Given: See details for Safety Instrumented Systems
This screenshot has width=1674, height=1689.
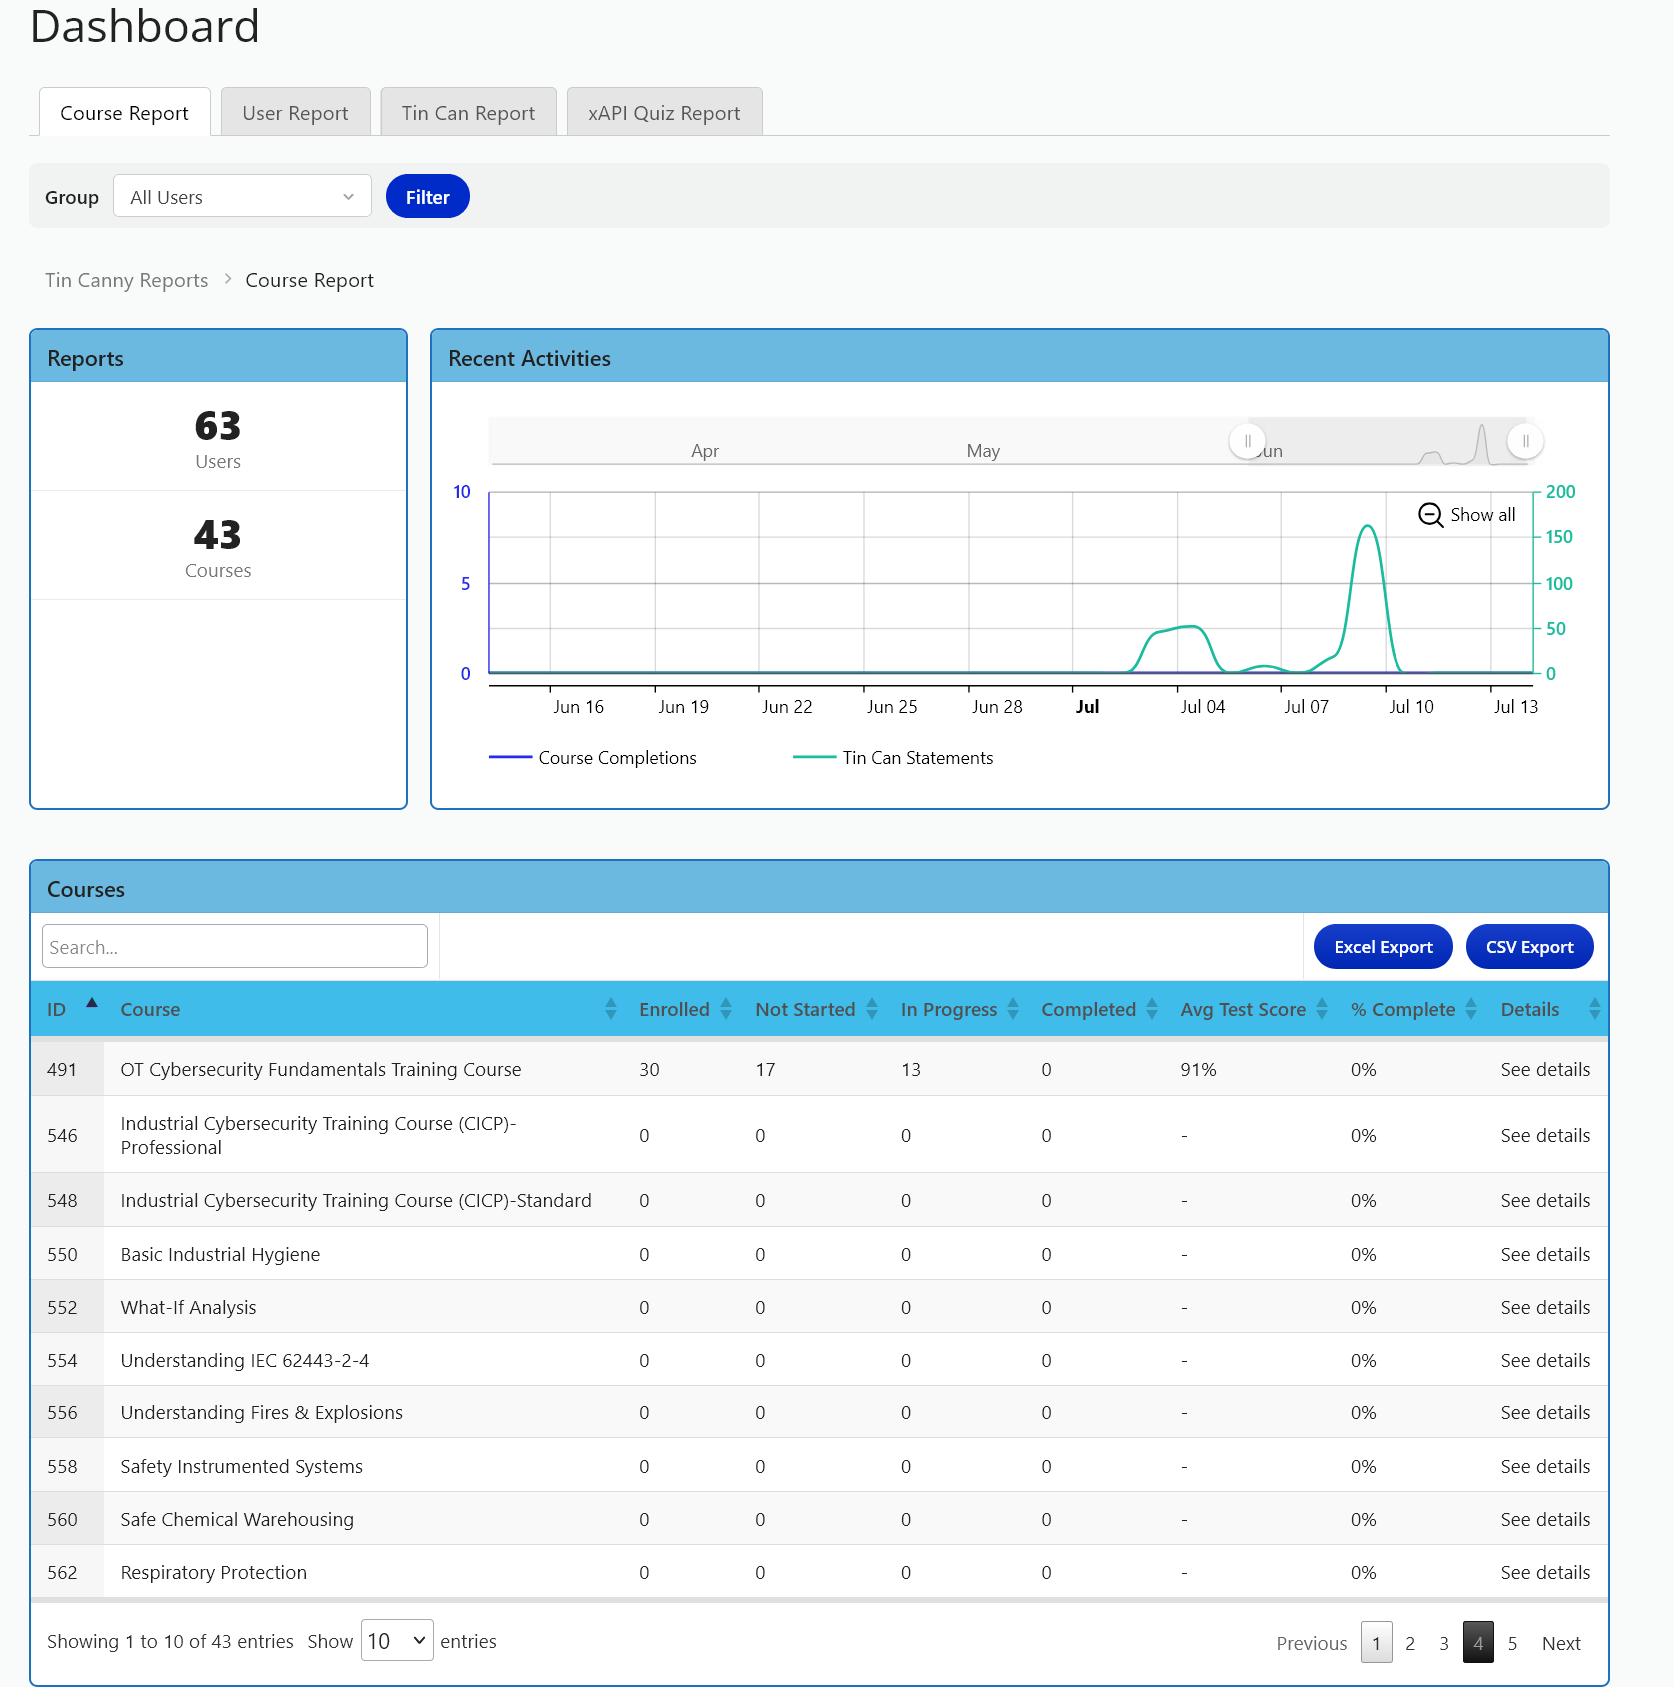Looking at the screenshot, I should 1545,1466.
